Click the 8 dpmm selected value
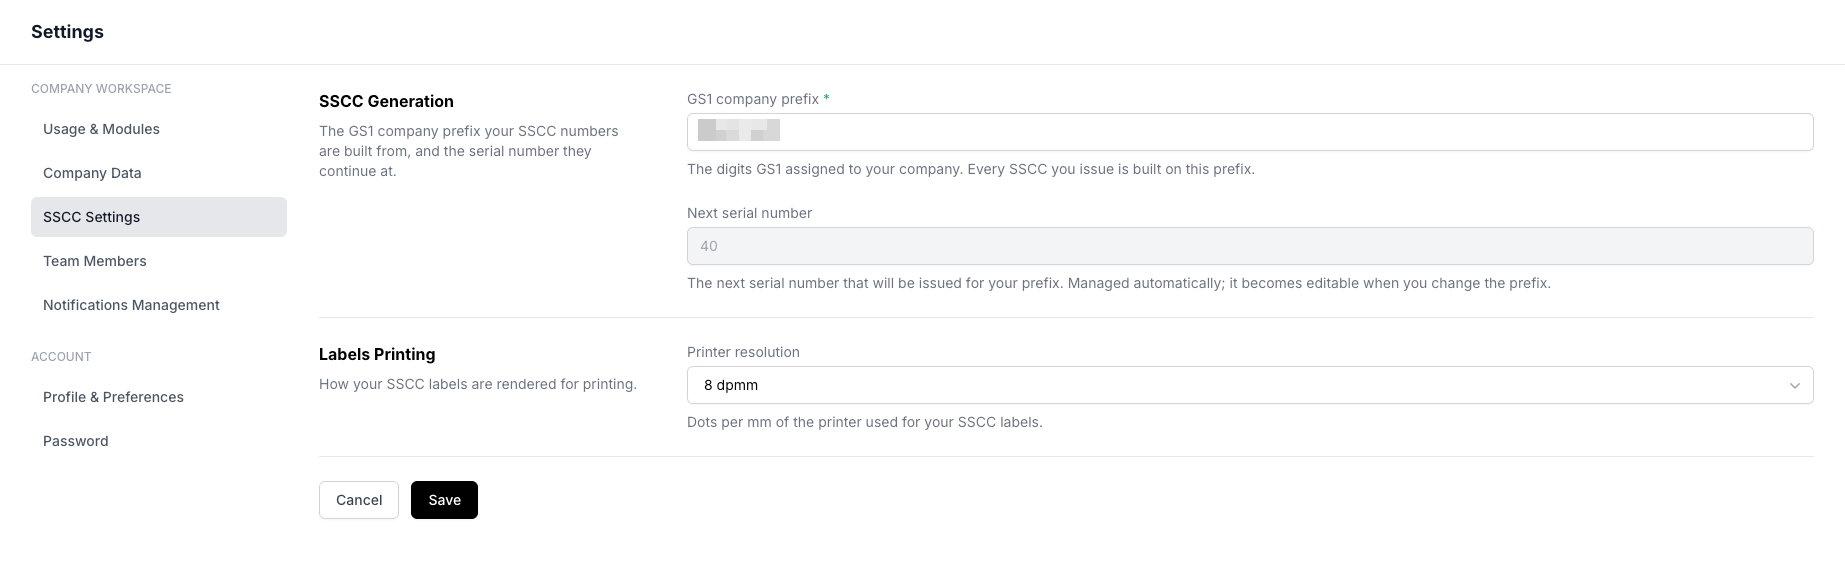This screenshot has width=1845, height=575. coord(731,385)
